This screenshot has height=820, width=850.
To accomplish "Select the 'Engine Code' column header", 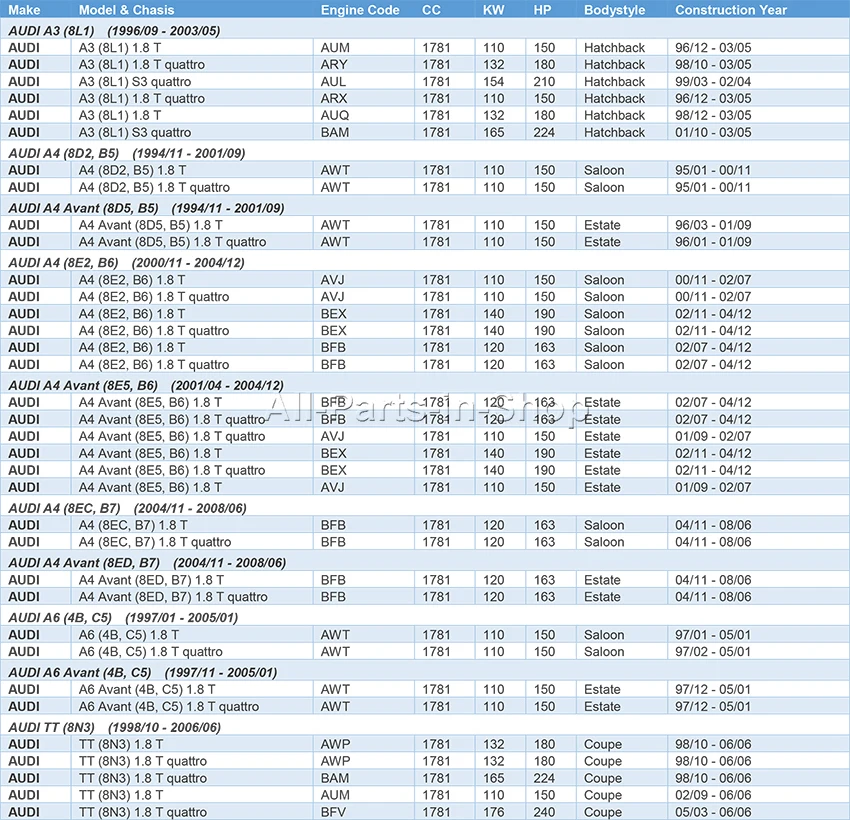I will coord(360,10).
